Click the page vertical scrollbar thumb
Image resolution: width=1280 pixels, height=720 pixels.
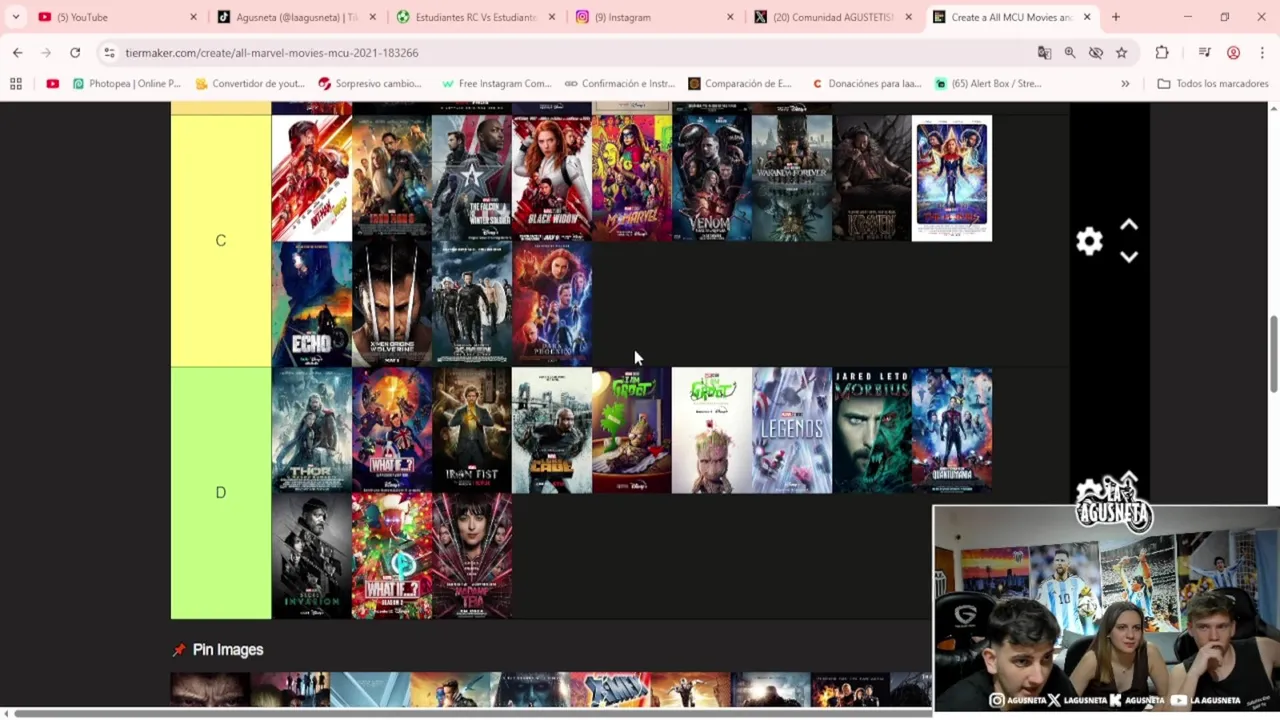1273,355
